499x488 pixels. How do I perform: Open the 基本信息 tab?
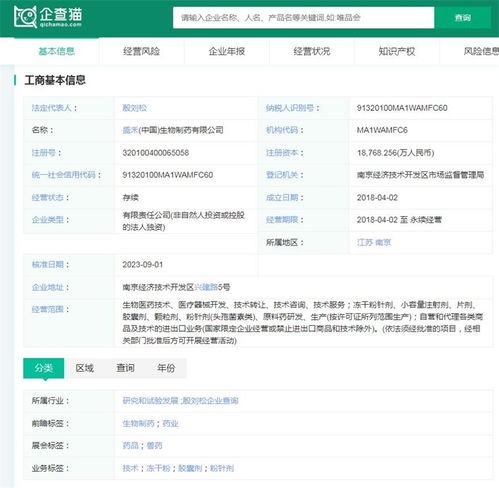[56, 51]
